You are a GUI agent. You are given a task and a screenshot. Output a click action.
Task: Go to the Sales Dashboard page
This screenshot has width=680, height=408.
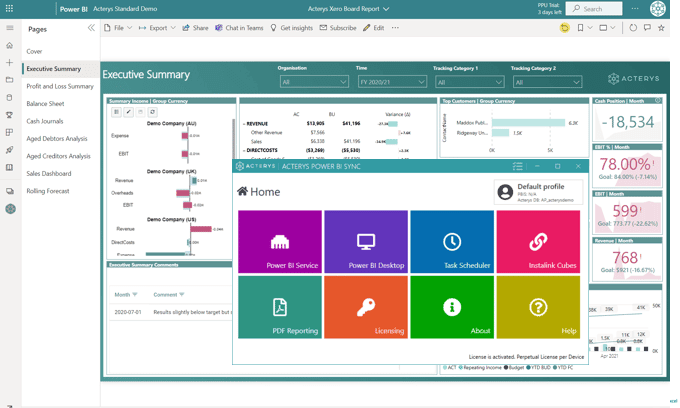pos(48,174)
